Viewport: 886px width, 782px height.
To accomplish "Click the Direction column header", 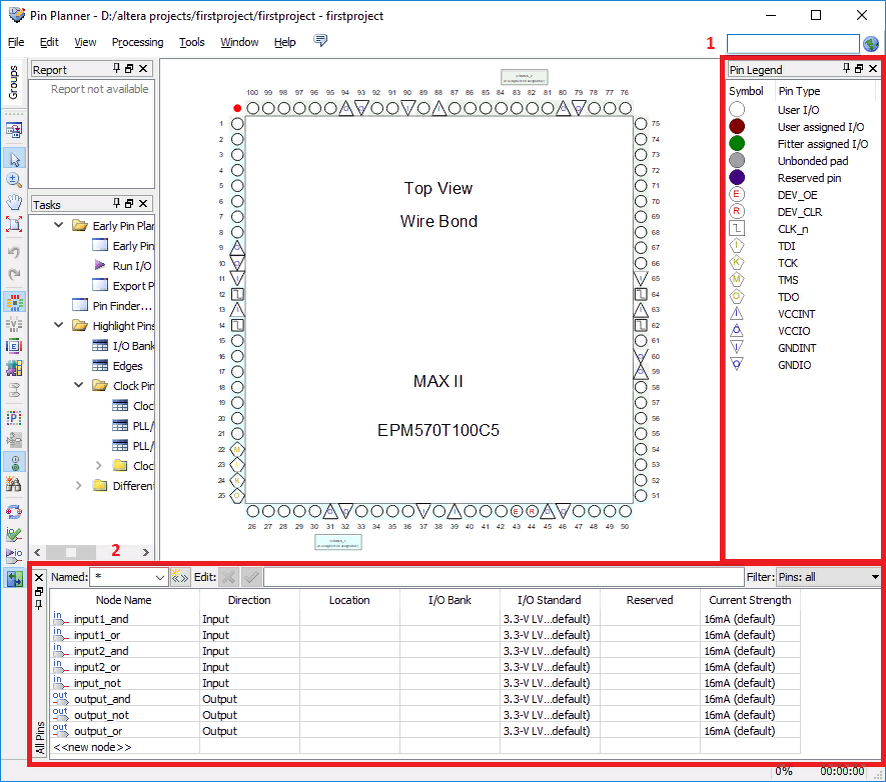I will pyautogui.click(x=249, y=600).
